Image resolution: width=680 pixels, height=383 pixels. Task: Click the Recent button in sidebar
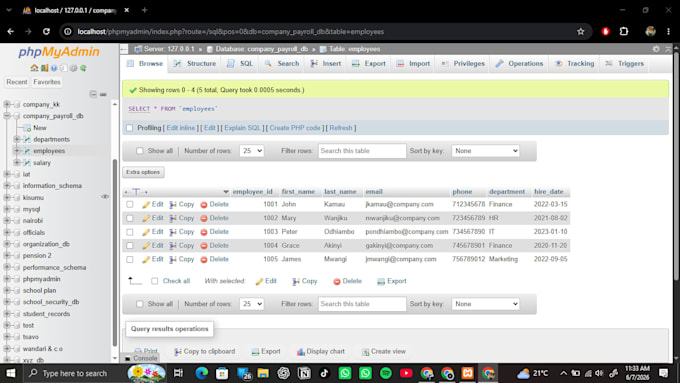tap(17, 82)
